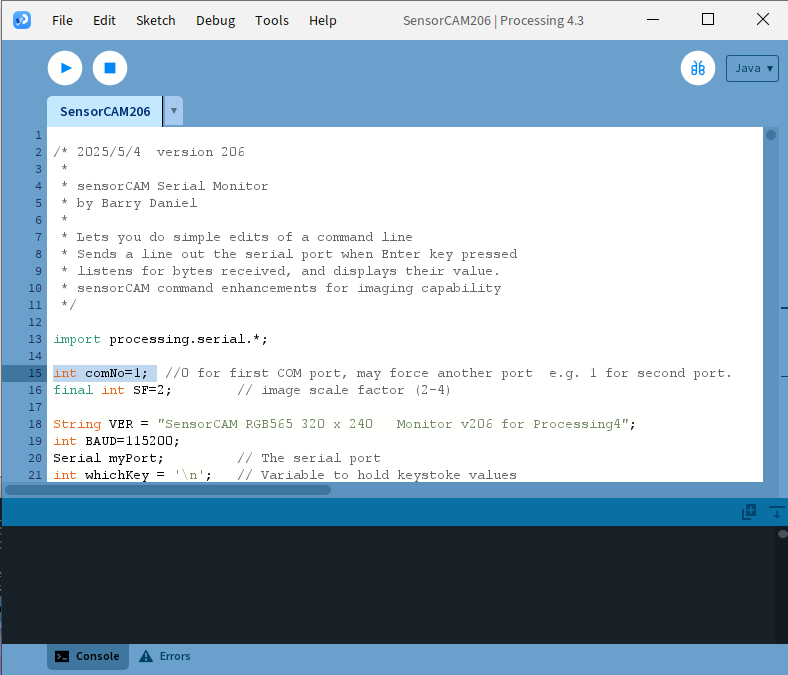788x675 pixels.
Task: Select the SensorCAM206 sketch tab
Action: point(104,111)
